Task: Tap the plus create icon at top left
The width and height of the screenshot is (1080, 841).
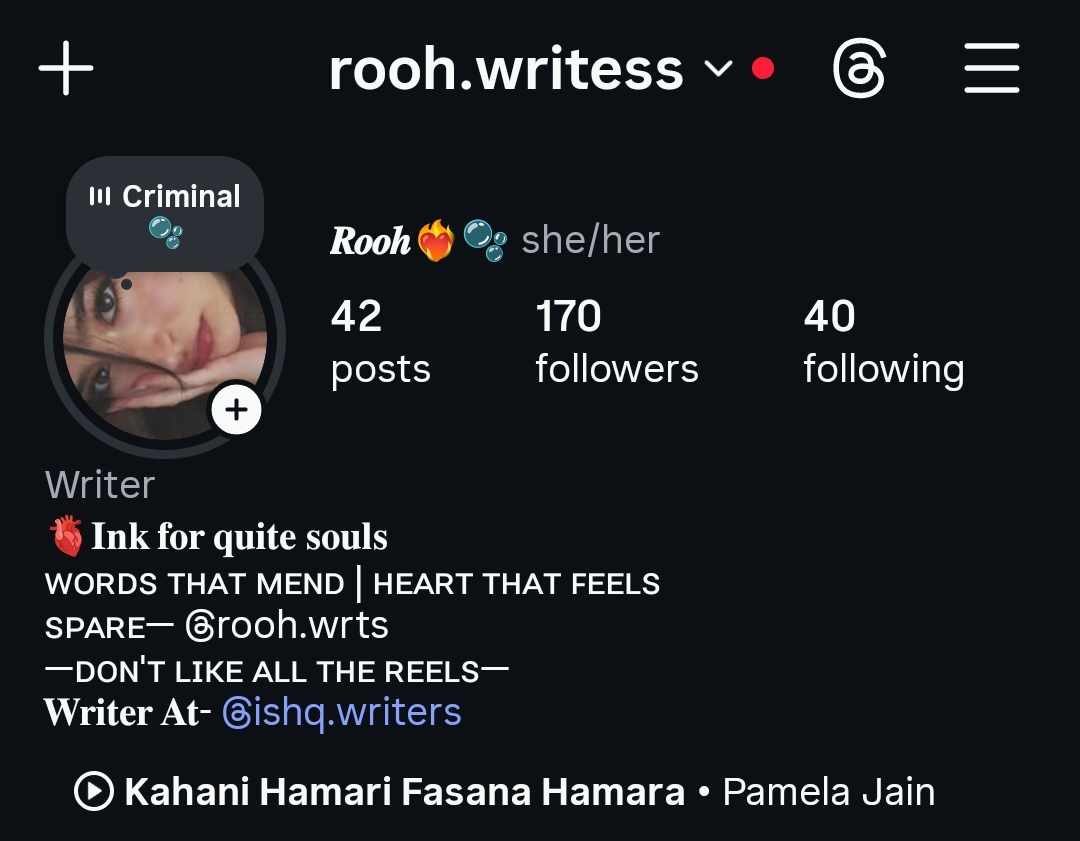Action: click(x=66, y=68)
